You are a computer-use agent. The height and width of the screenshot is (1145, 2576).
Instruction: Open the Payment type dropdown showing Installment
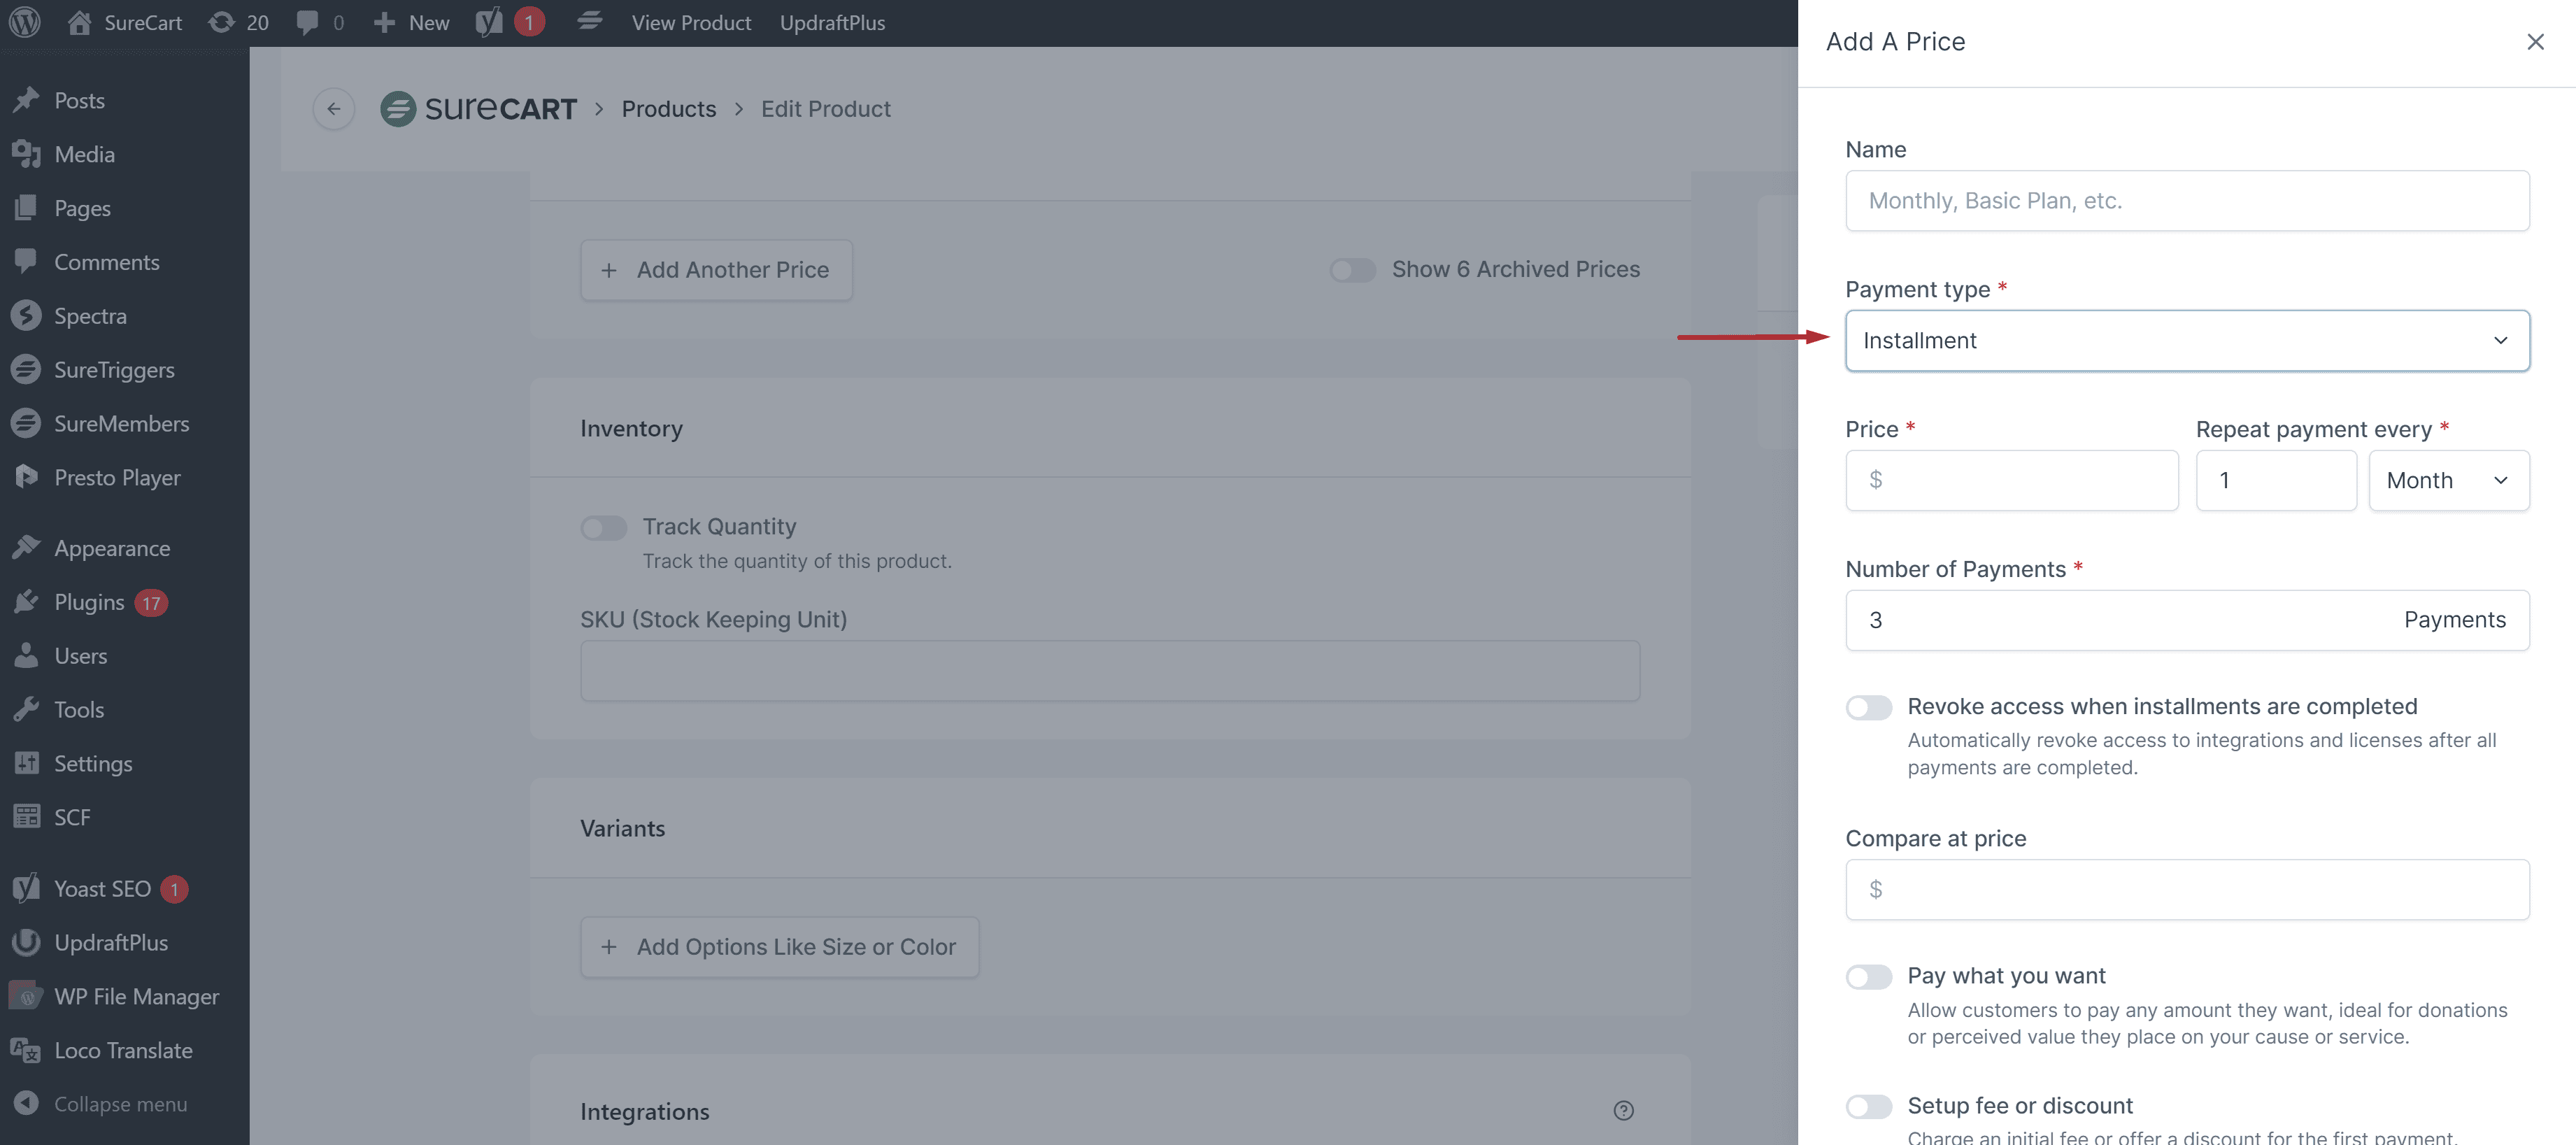[2186, 341]
